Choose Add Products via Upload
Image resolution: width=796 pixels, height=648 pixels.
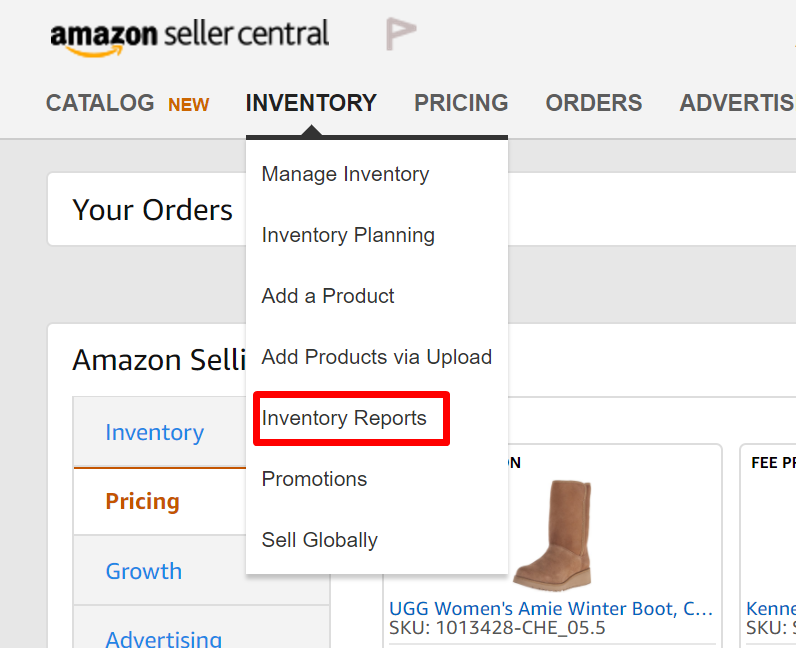pos(377,357)
